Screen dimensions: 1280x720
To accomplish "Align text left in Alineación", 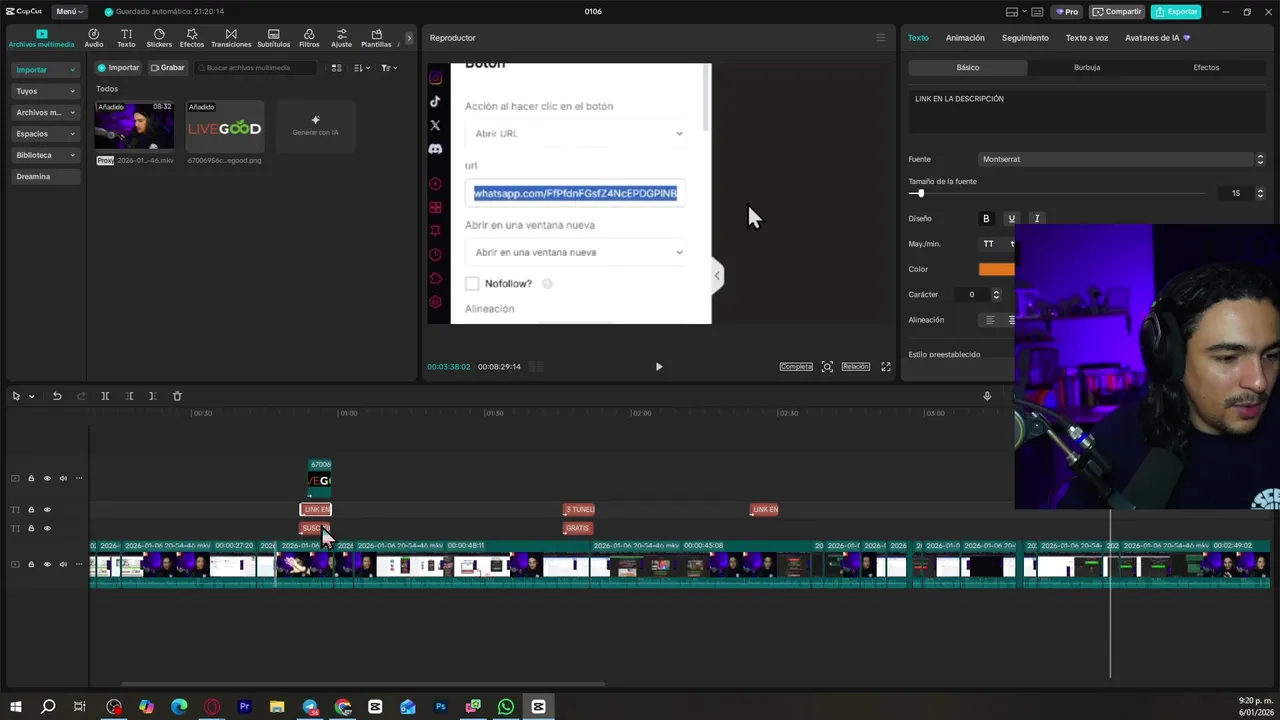I will click(990, 320).
